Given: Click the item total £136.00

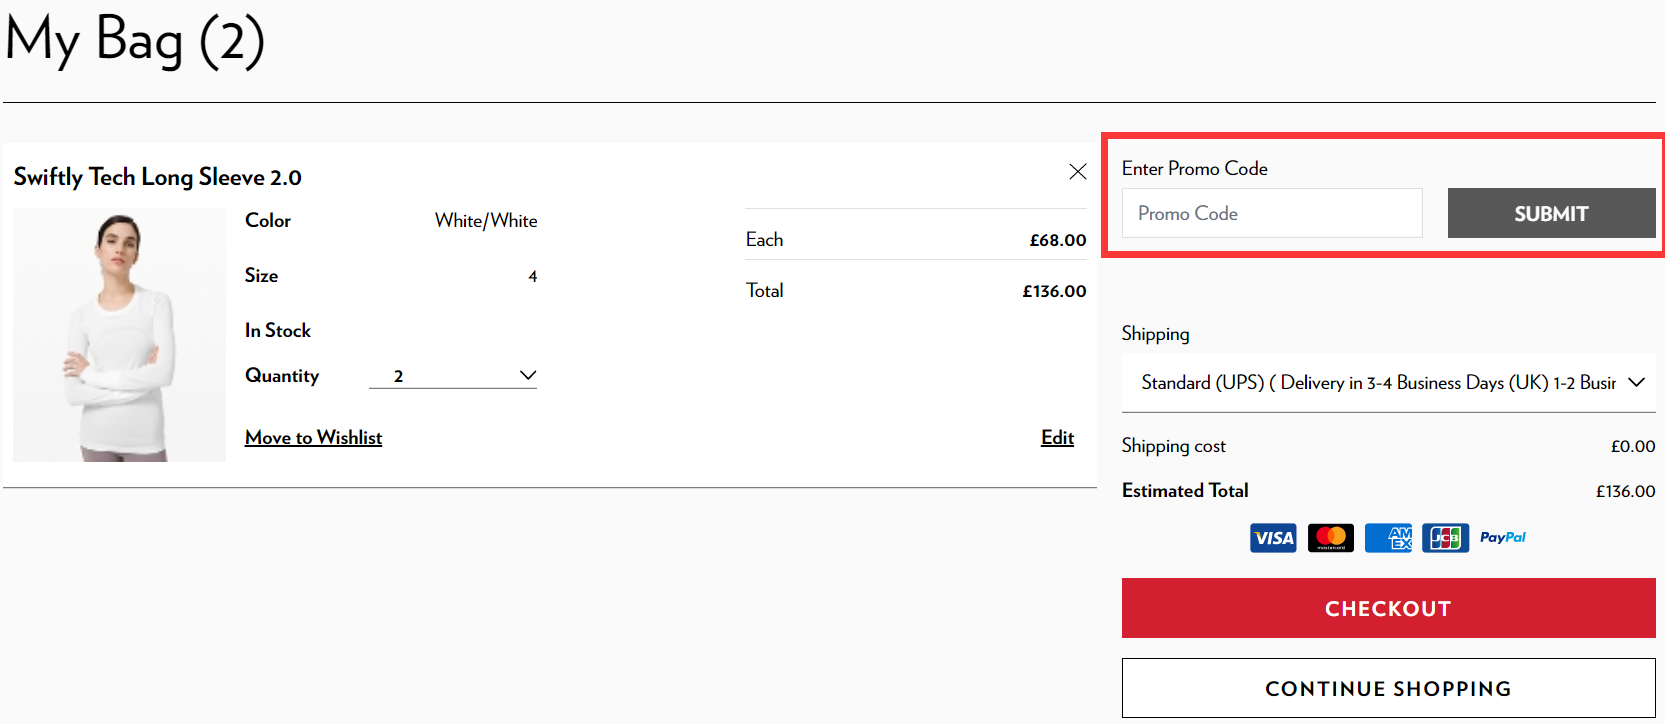Looking at the screenshot, I should click(1054, 291).
